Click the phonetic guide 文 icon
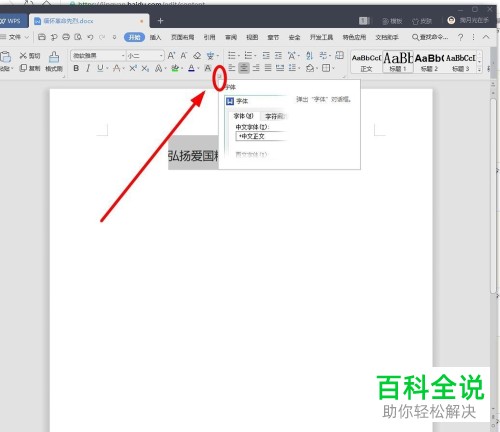 coord(210,56)
